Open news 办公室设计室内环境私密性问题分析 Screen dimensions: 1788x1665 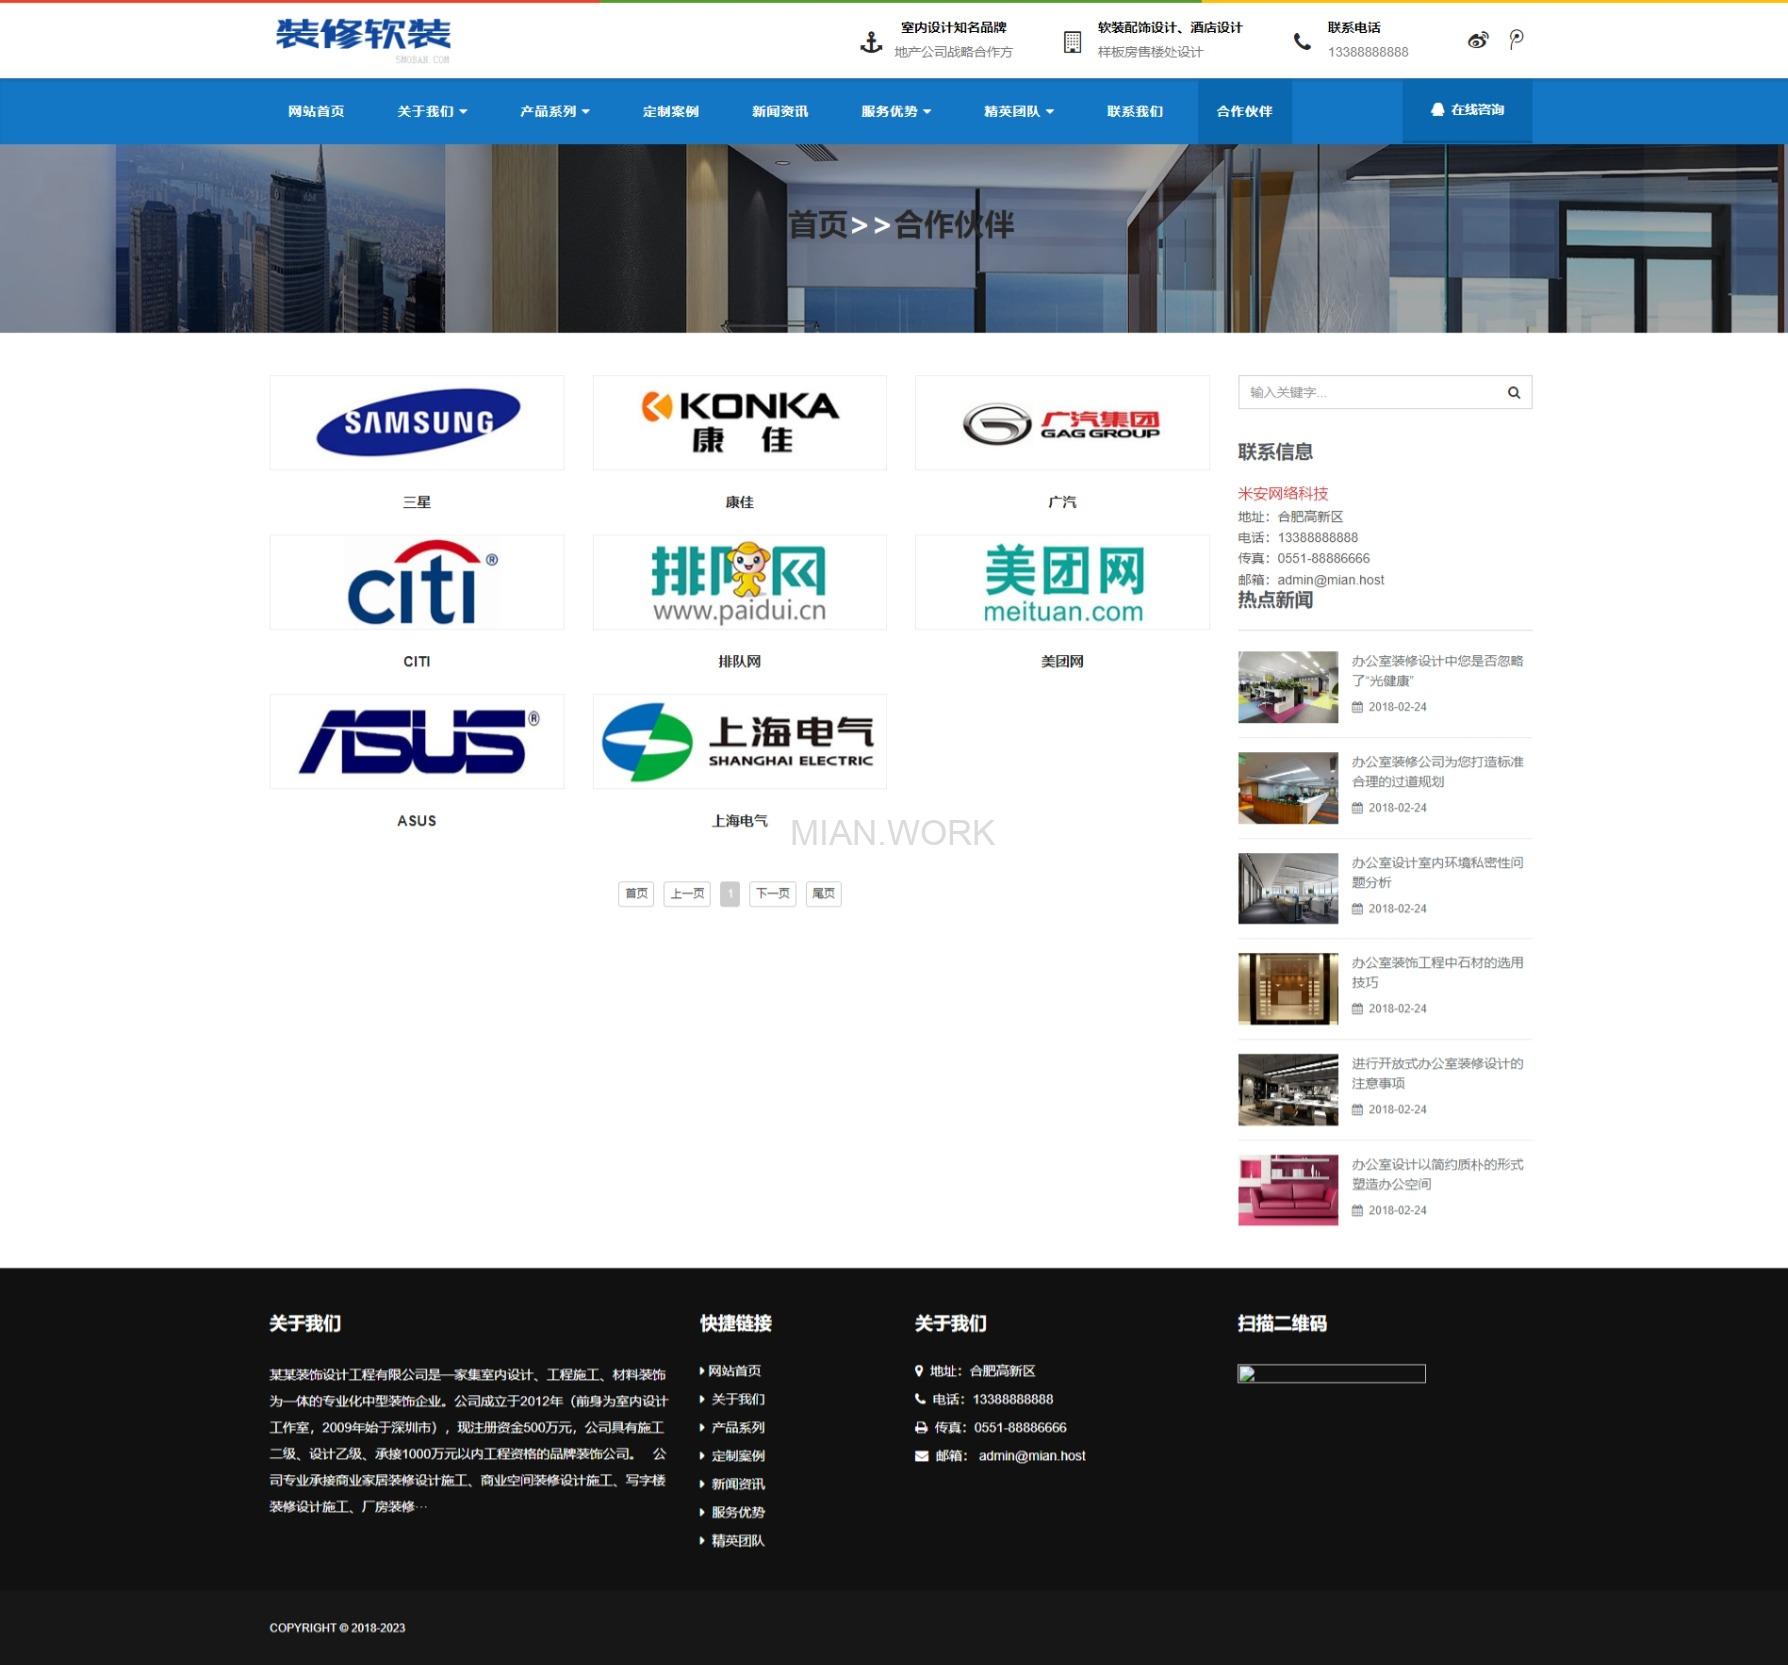[x=1437, y=872]
